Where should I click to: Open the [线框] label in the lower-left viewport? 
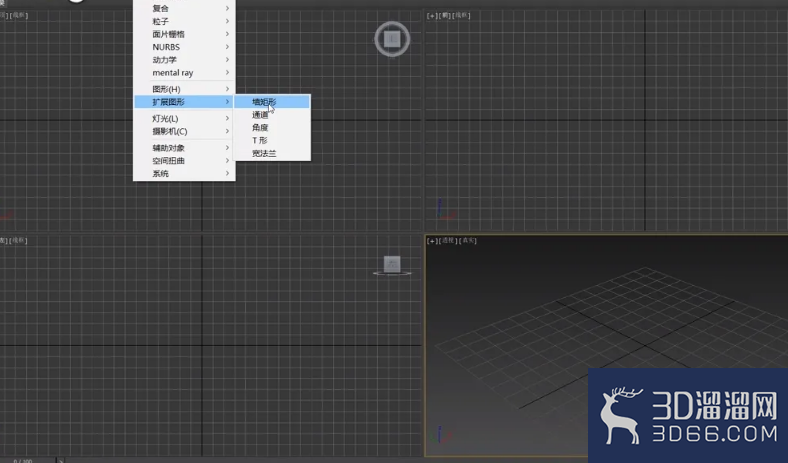point(18,241)
